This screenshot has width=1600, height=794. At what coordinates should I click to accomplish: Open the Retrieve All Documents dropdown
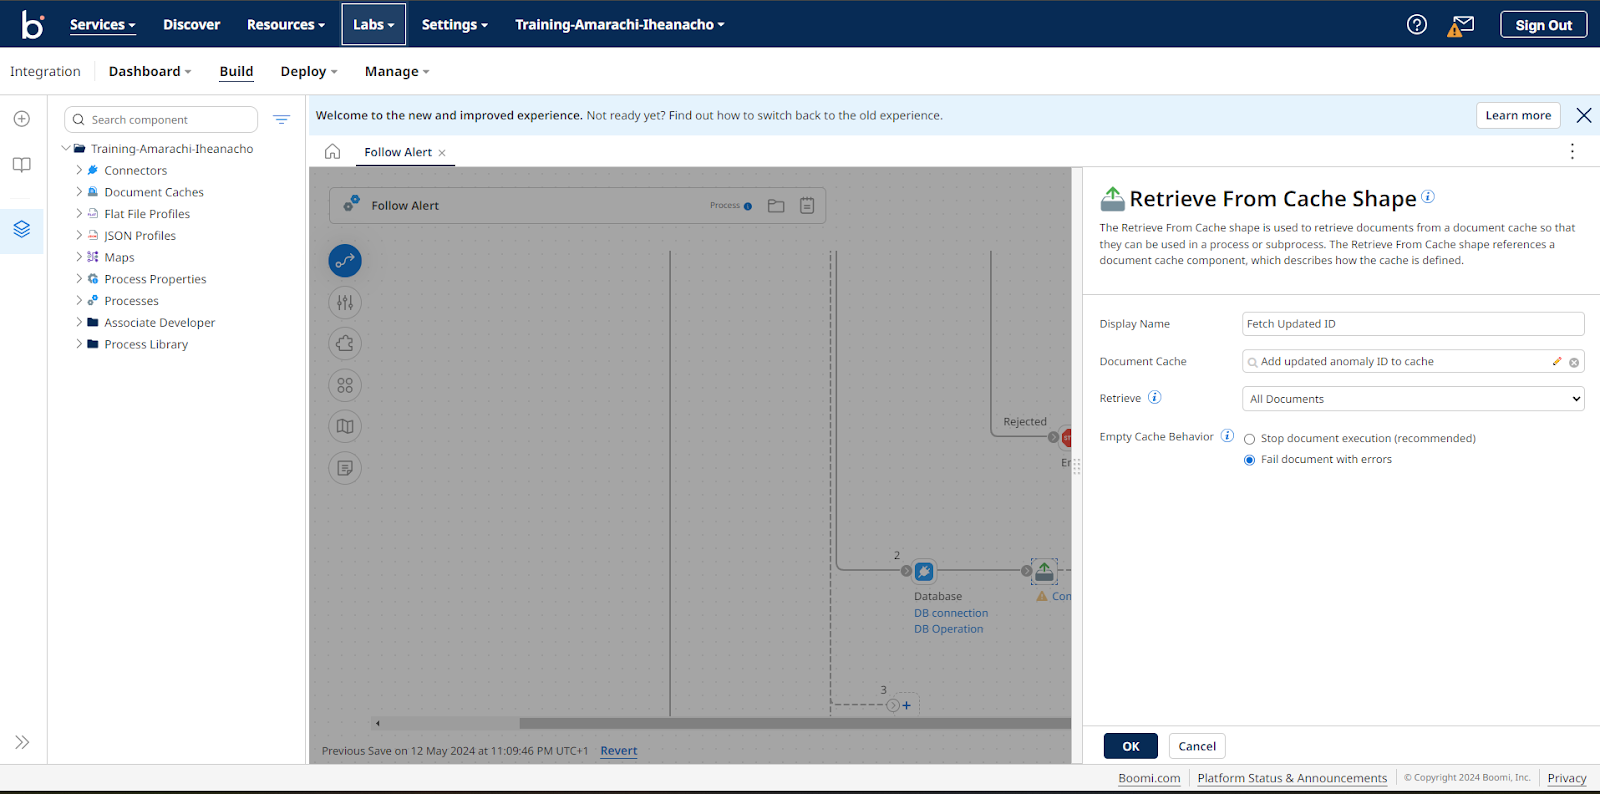point(1413,399)
